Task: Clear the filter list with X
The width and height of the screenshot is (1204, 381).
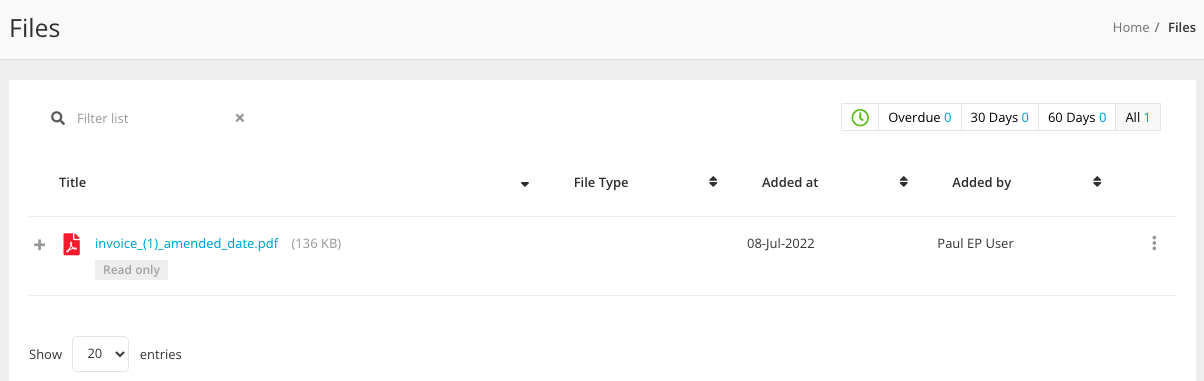Action: 240,118
